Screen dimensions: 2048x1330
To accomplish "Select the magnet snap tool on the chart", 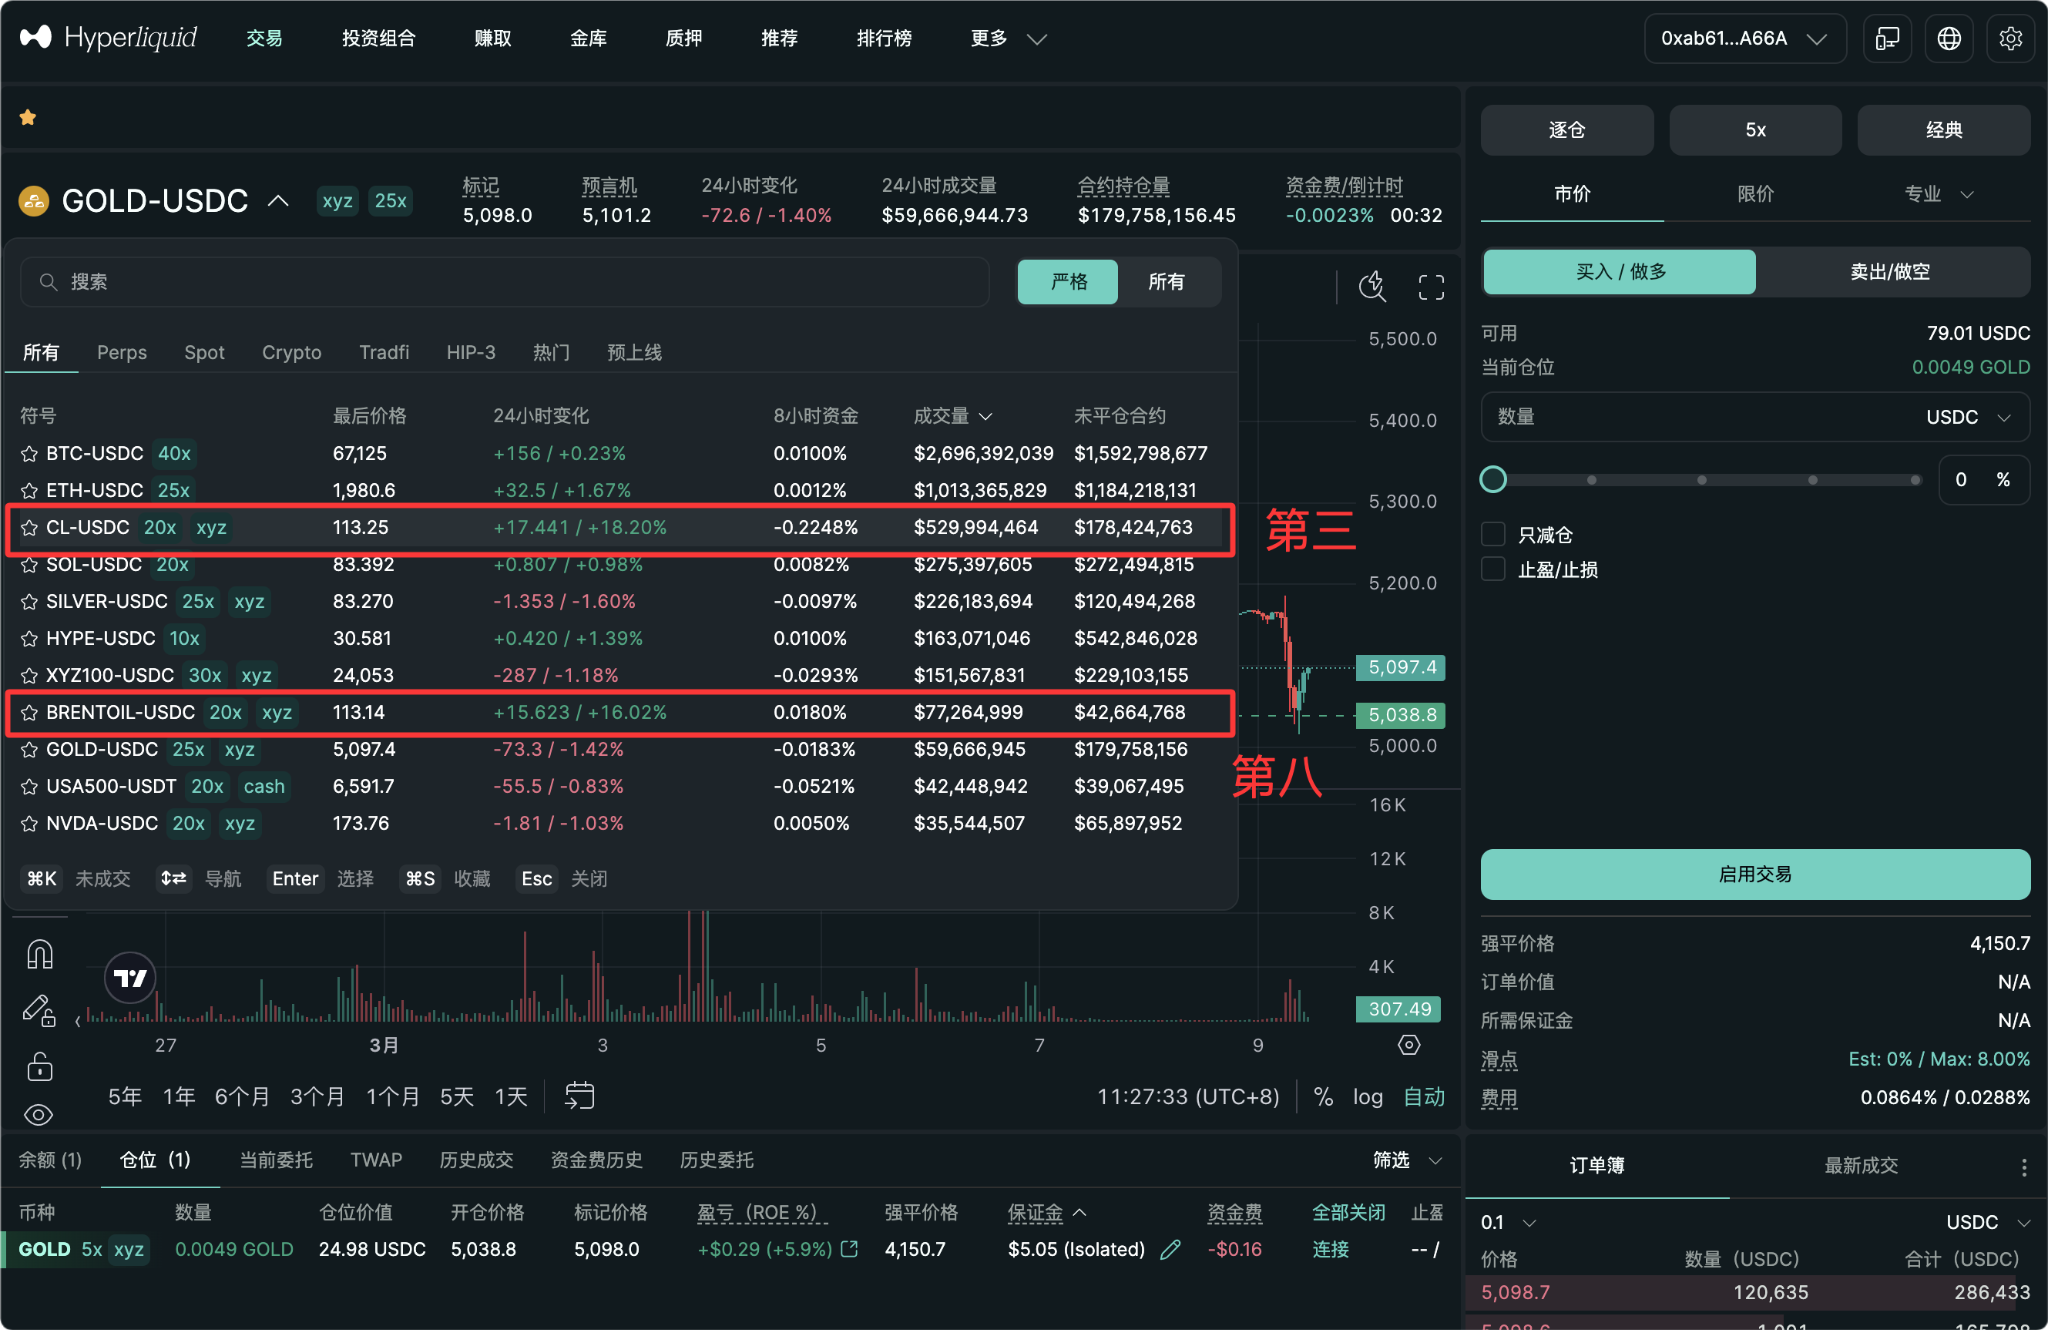I will (40, 954).
